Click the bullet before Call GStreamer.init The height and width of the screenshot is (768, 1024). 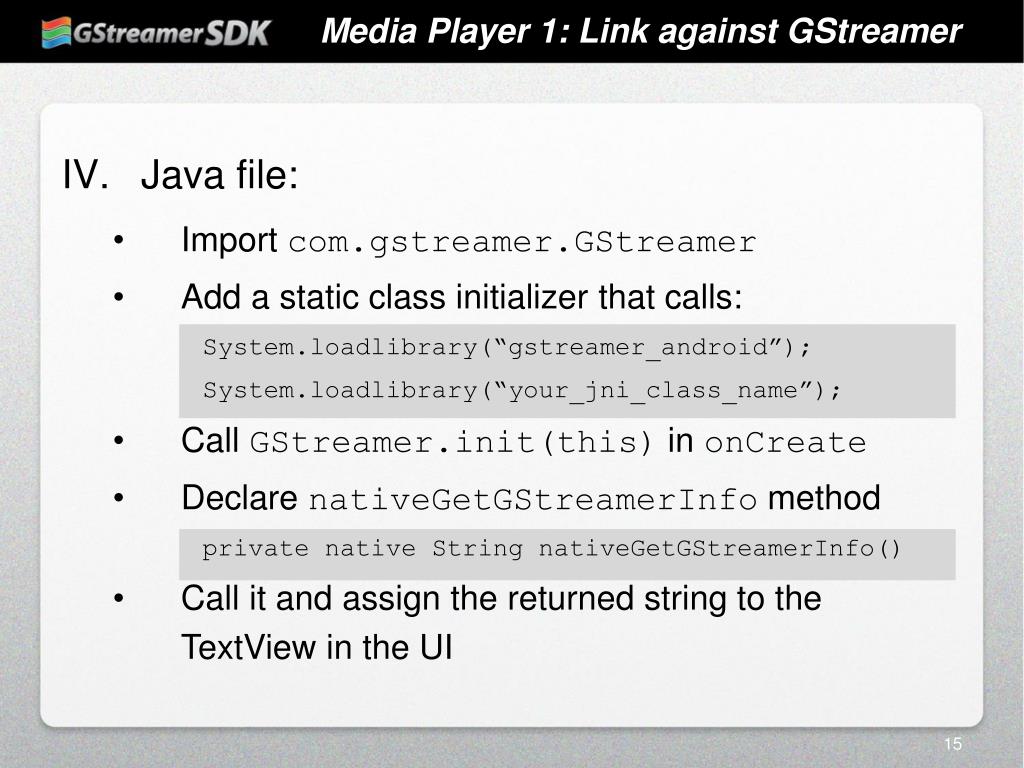pyautogui.click(x=118, y=441)
